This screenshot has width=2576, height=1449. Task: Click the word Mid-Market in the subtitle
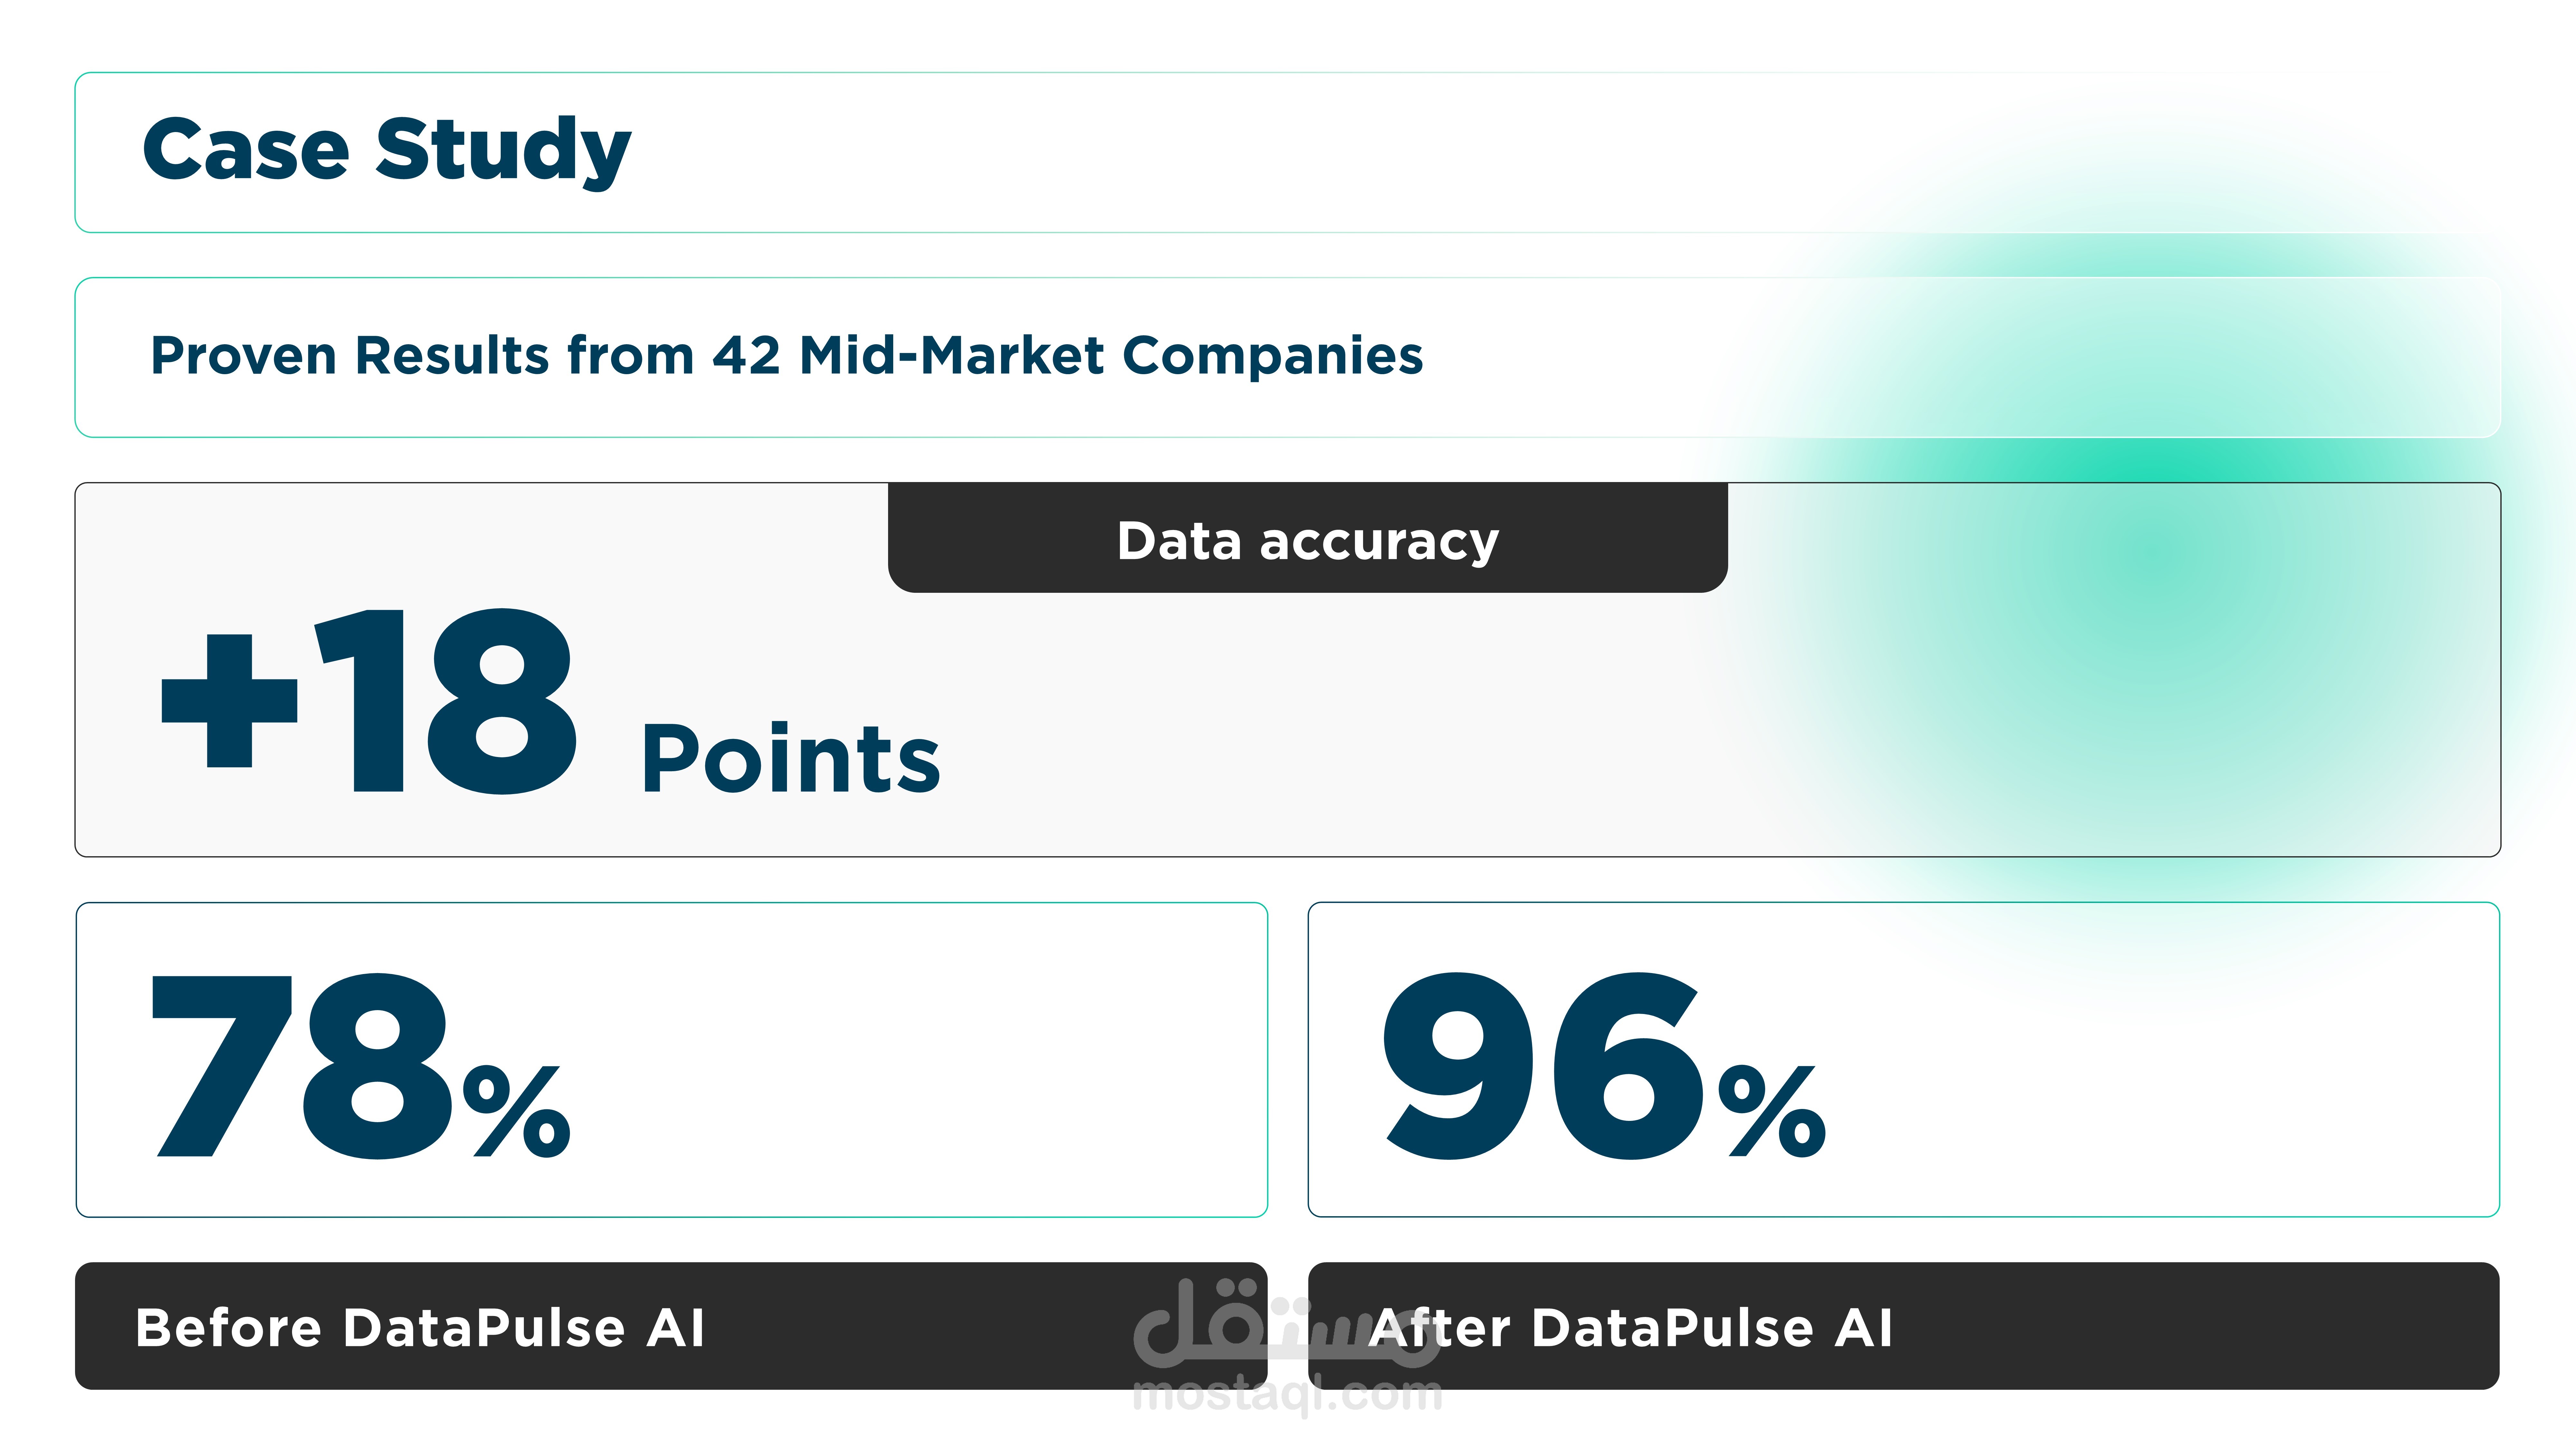(952, 356)
